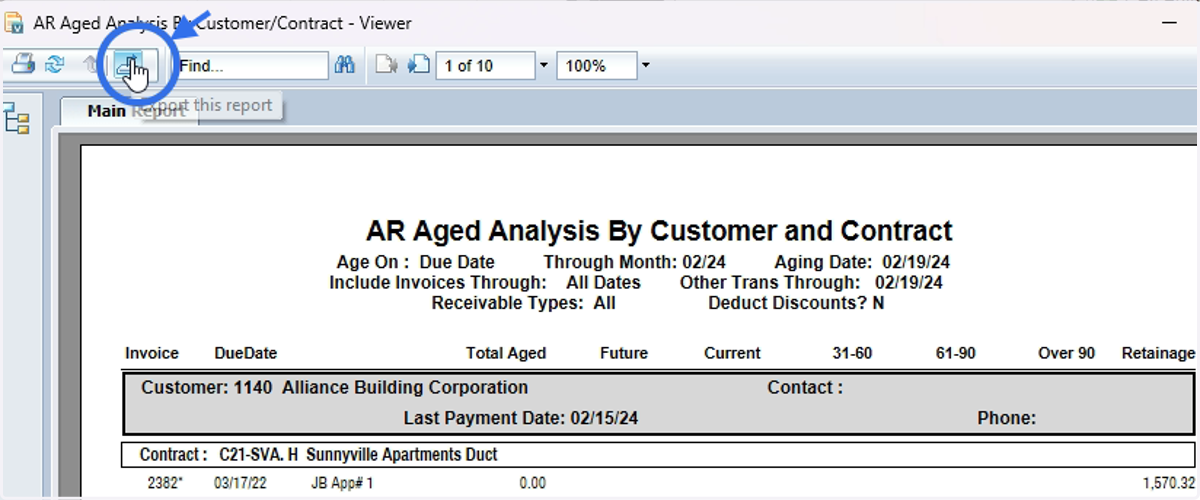Click the Through Month: 02/24 text
The image size is (1200, 500).
[x=635, y=263]
